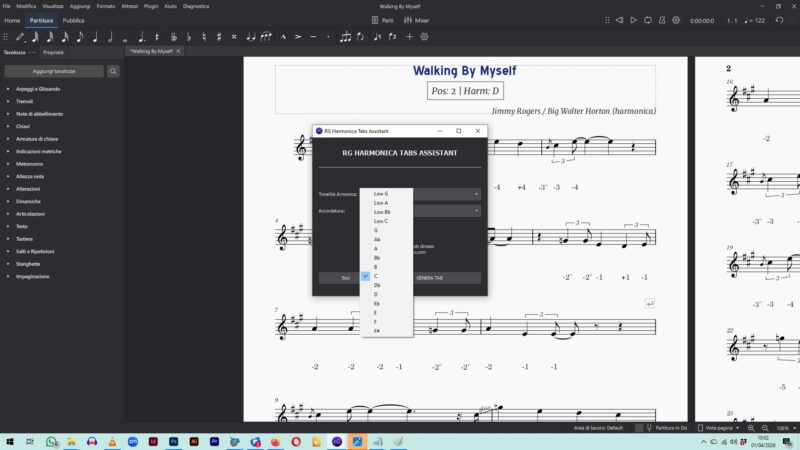Image resolution: width=800 pixels, height=450 pixels.
Task: Open the Plugin menu
Action: (x=151, y=6)
